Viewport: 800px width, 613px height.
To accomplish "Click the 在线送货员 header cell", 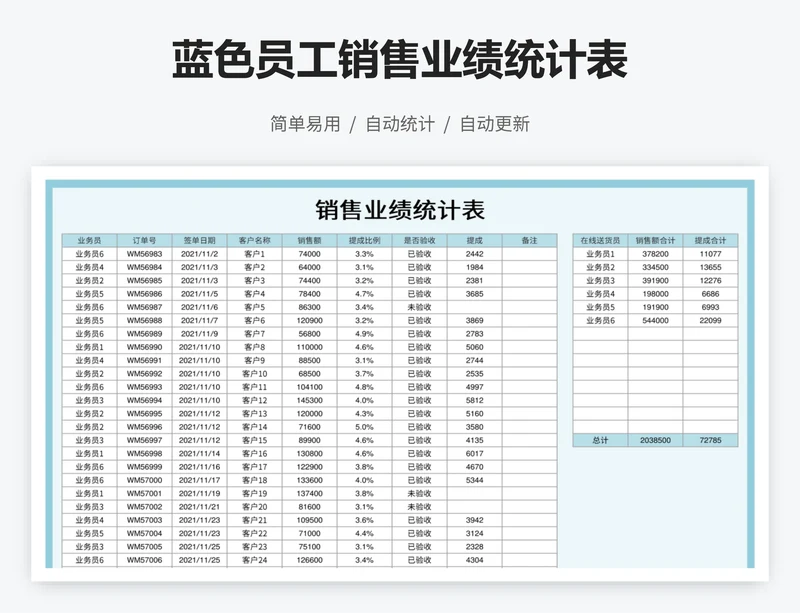I will 600,240.
